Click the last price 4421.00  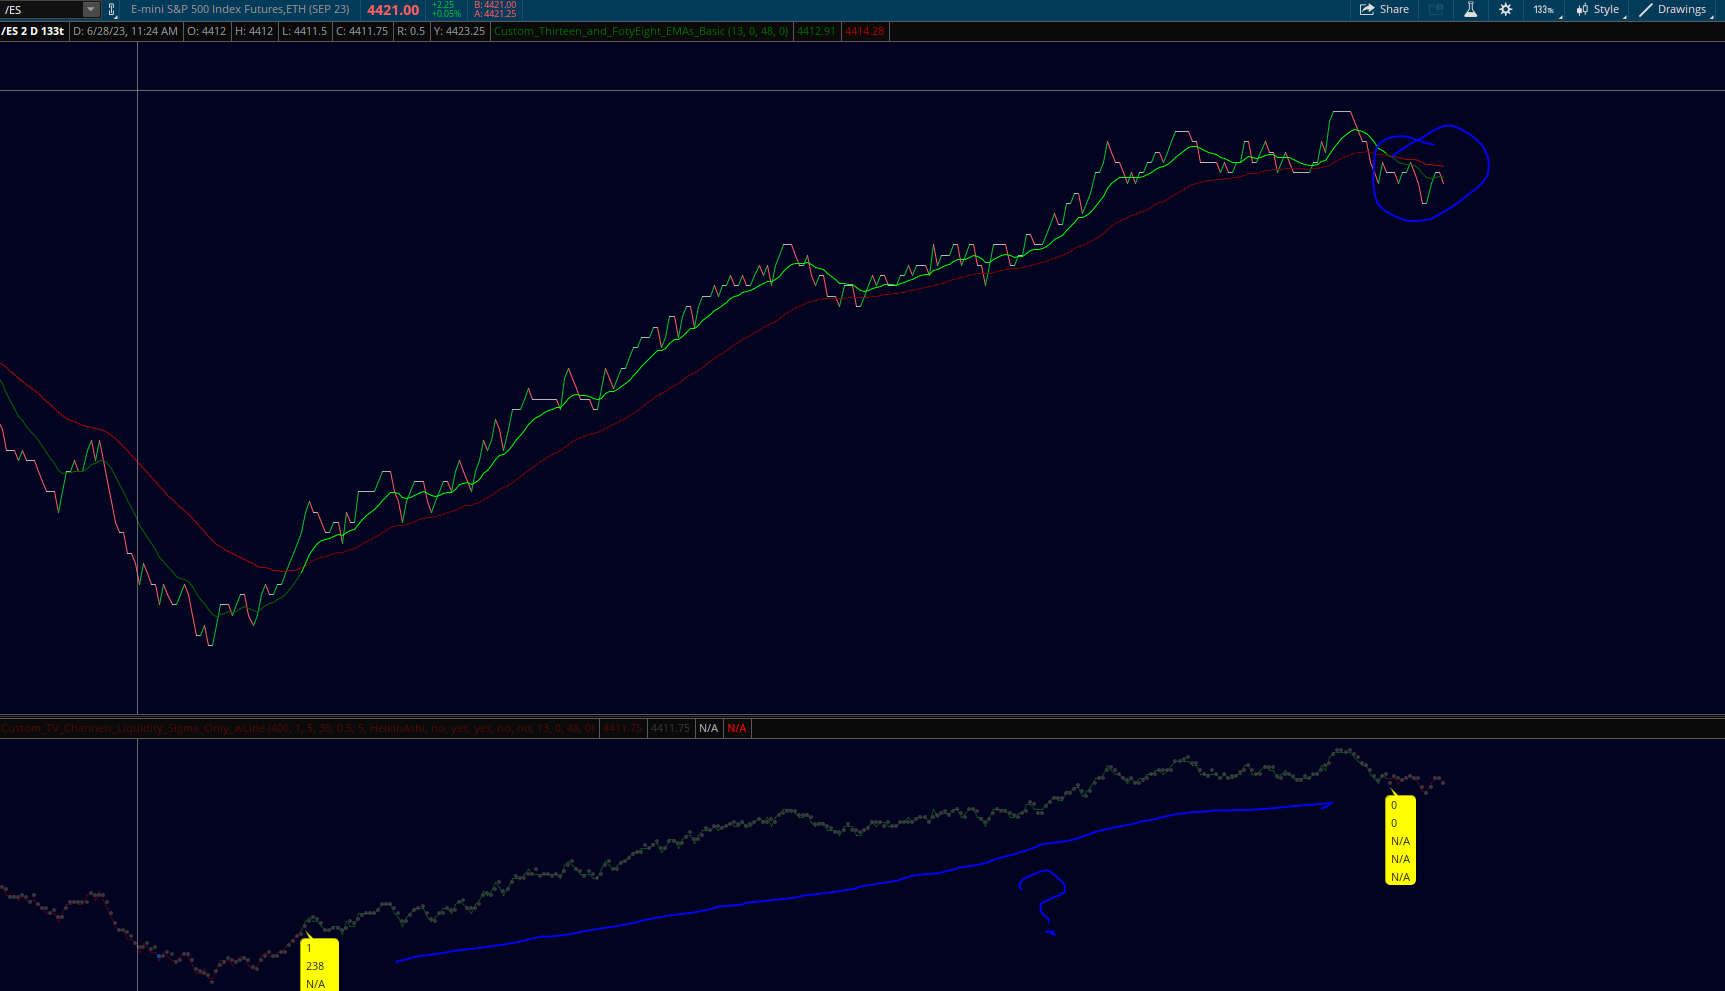point(393,10)
